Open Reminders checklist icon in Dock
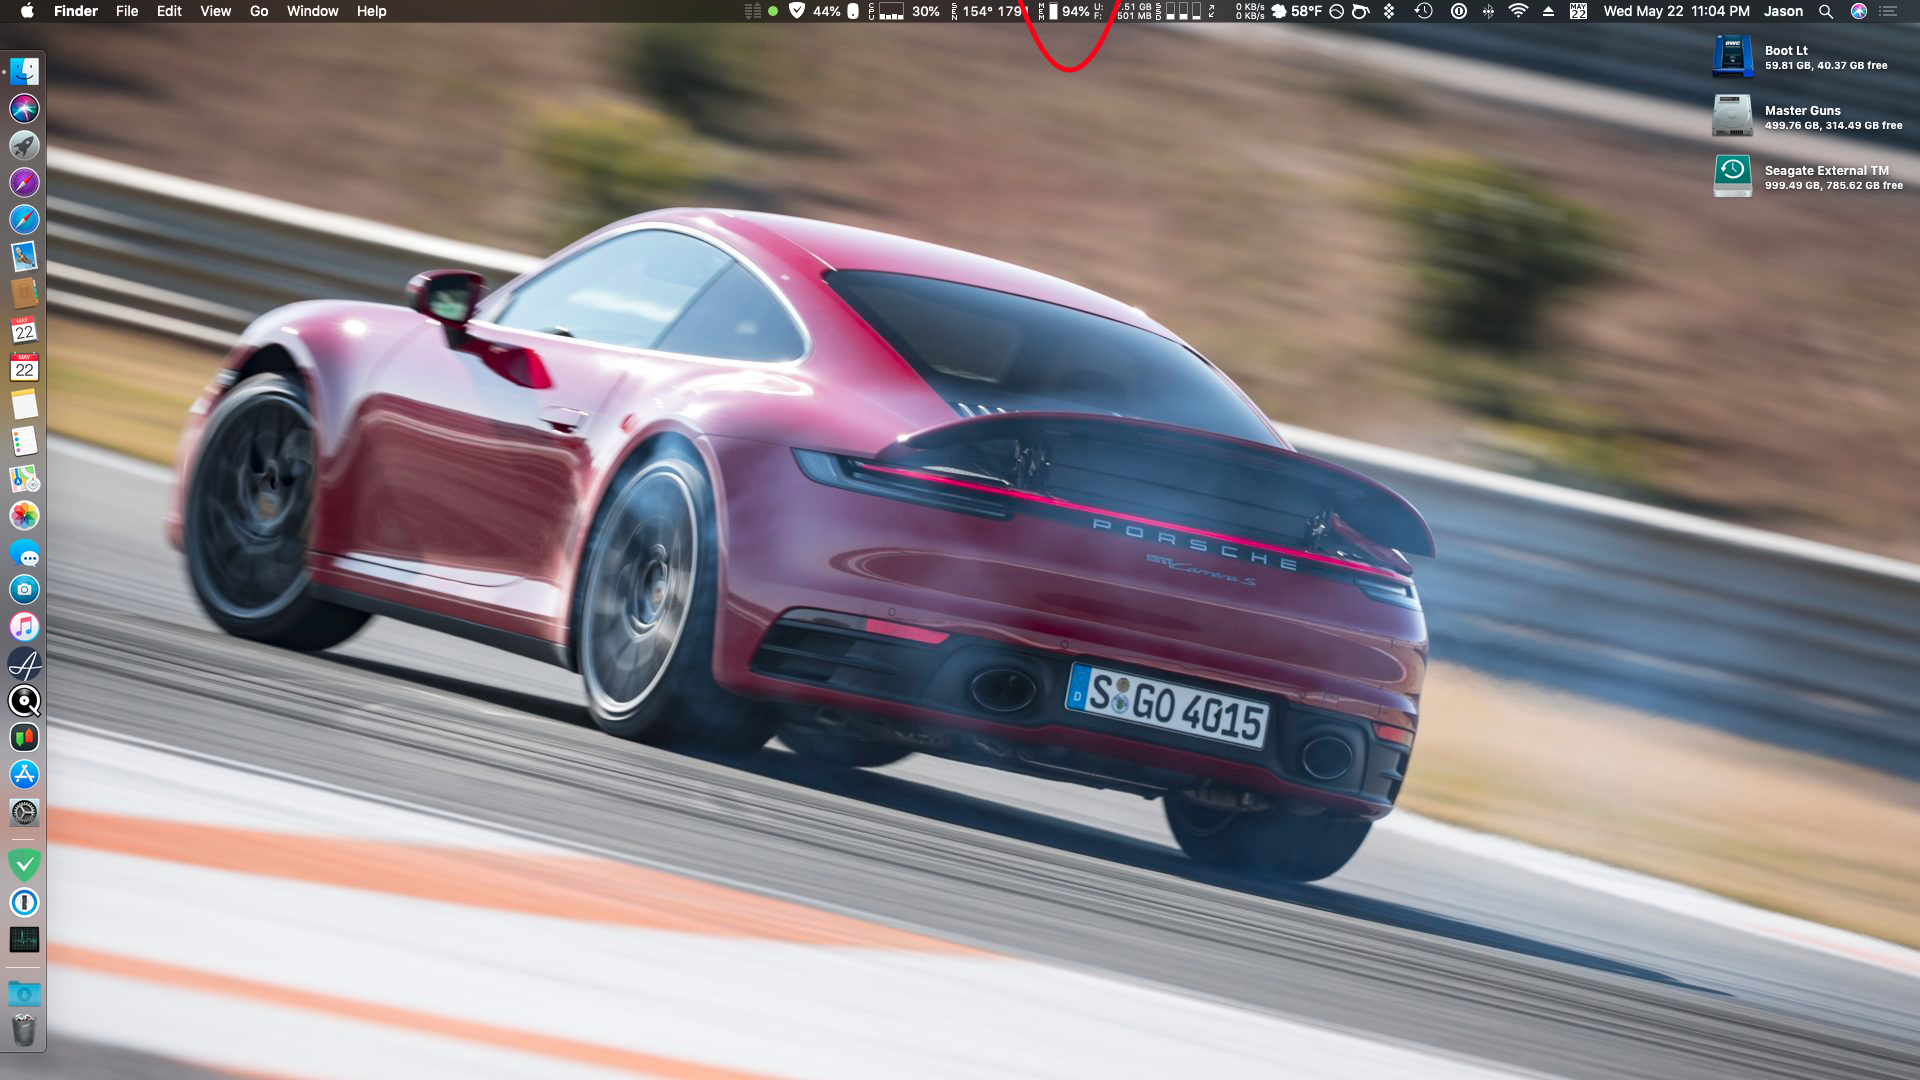Viewport: 1920px width, 1080px height. [x=24, y=441]
